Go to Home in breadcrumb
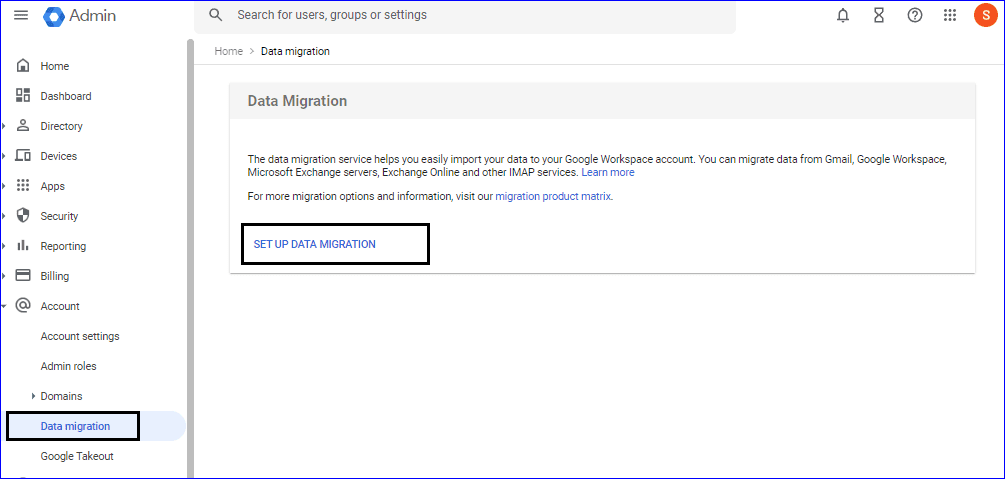Image resolution: width=1005 pixels, height=479 pixels. pyautogui.click(x=229, y=51)
